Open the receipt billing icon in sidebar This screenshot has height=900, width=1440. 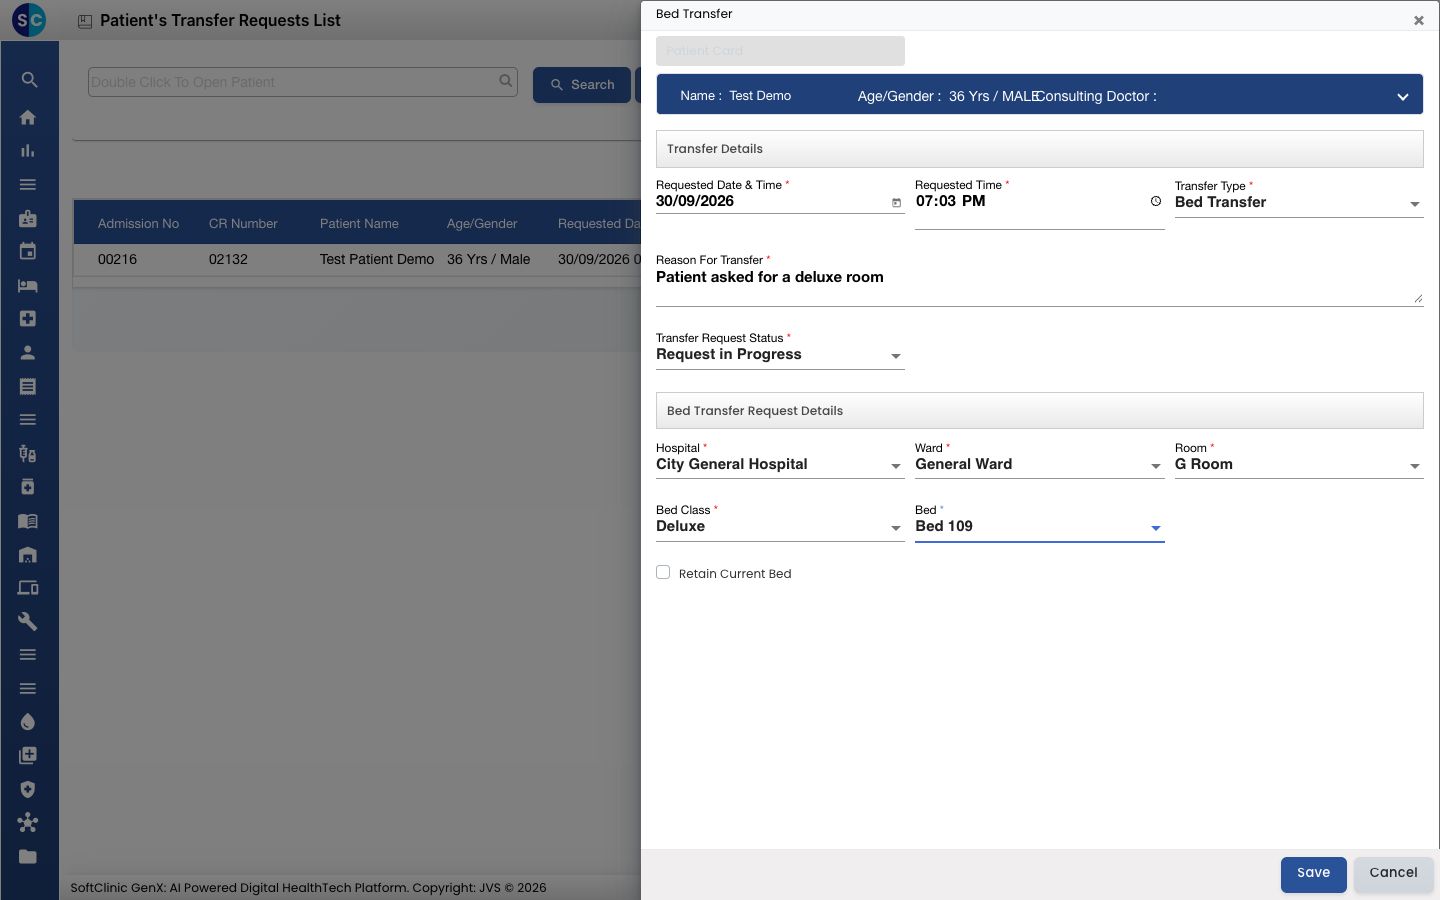point(28,386)
